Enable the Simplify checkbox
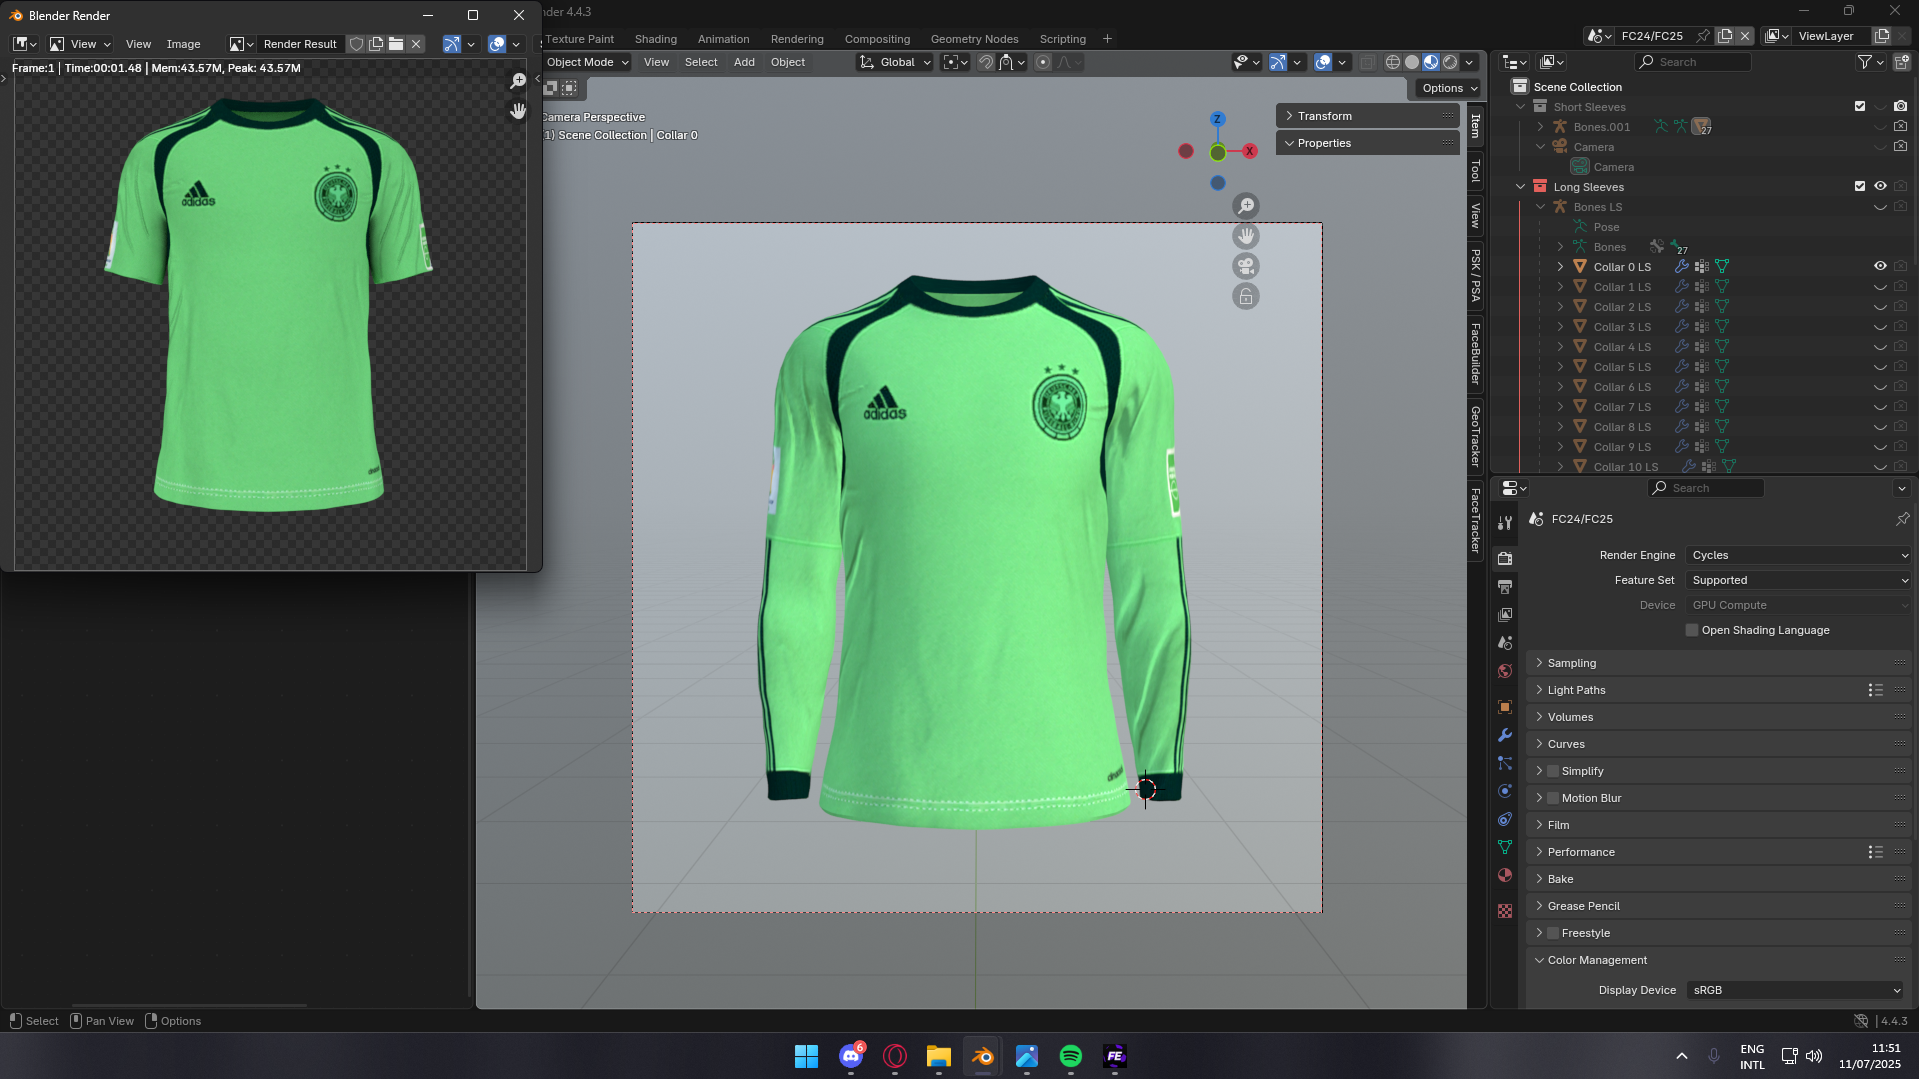The image size is (1919, 1079). point(1553,771)
